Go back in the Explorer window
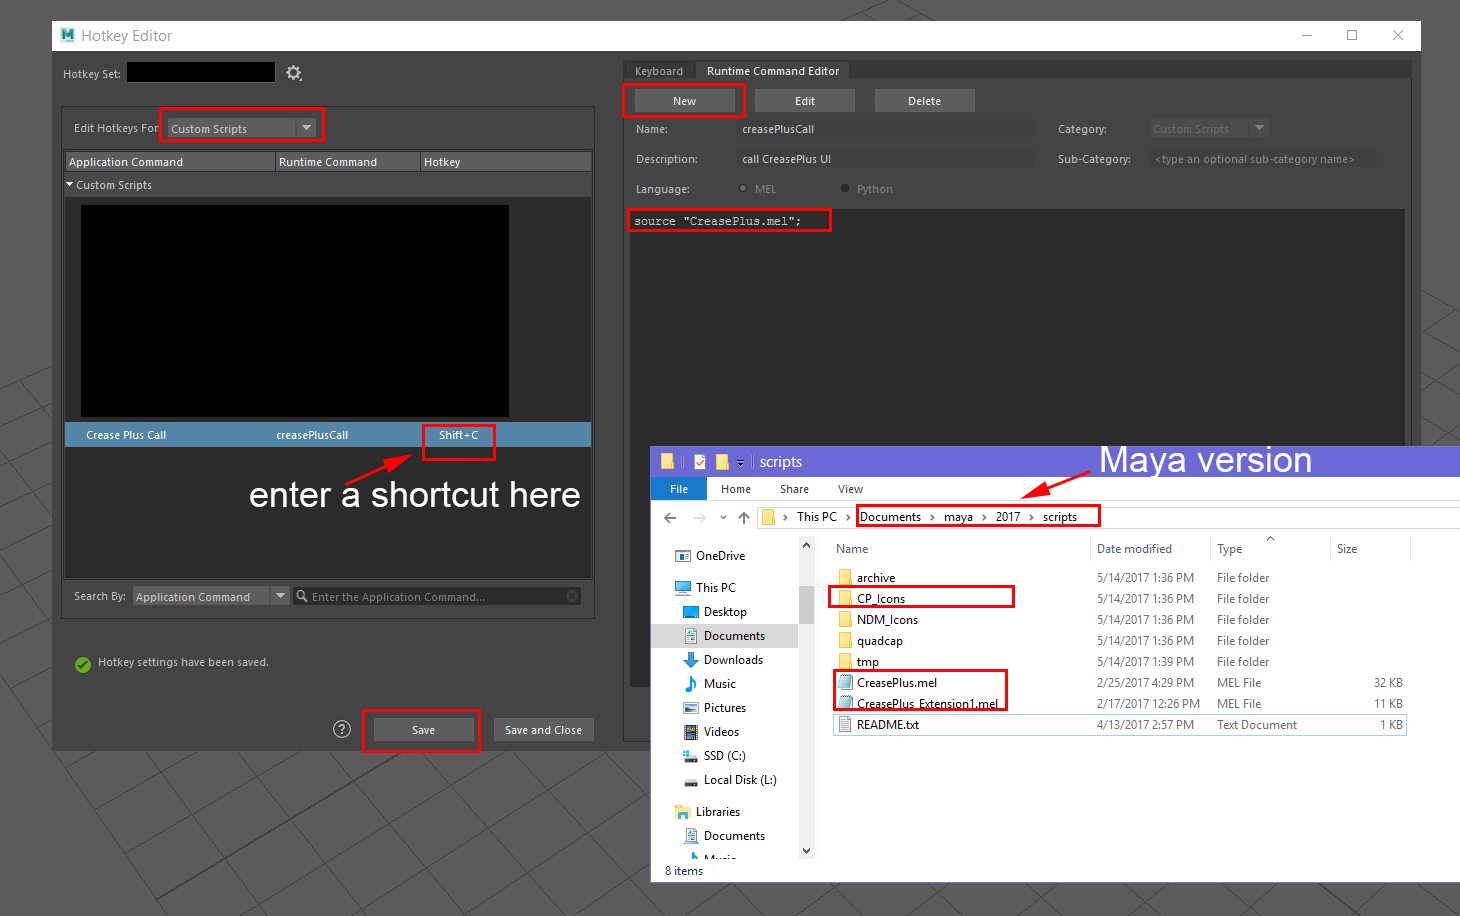Viewport: 1460px width, 916px height. pyautogui.click(x=670, y=517)
